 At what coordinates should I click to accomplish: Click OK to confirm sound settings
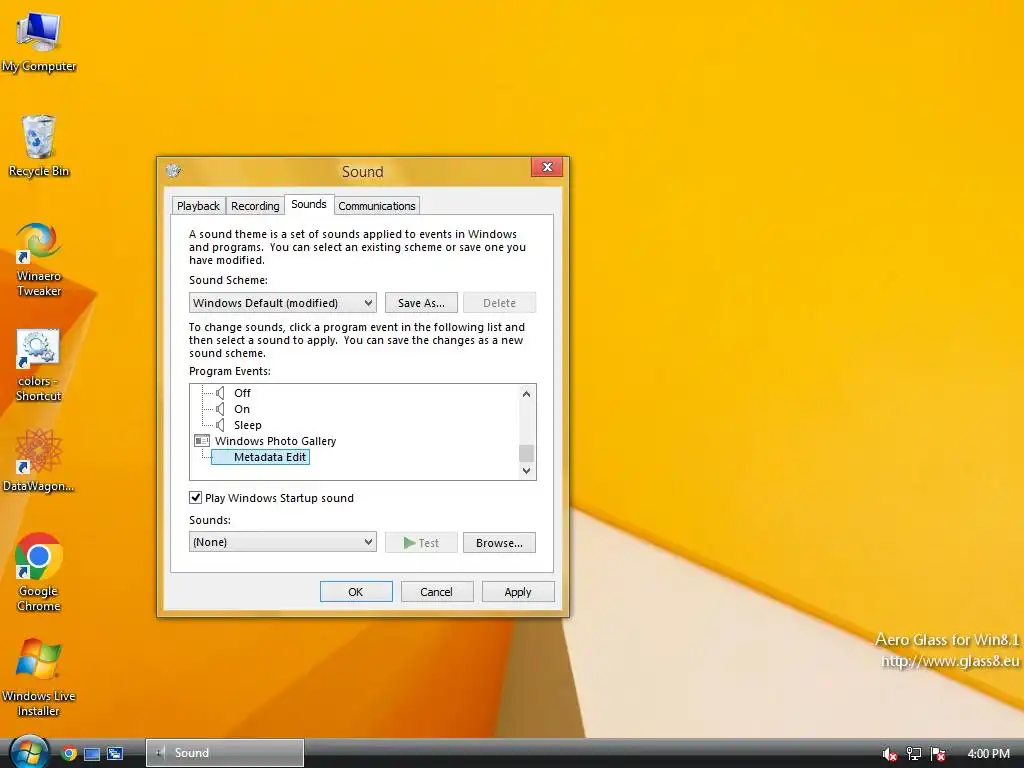pos(356,592)
